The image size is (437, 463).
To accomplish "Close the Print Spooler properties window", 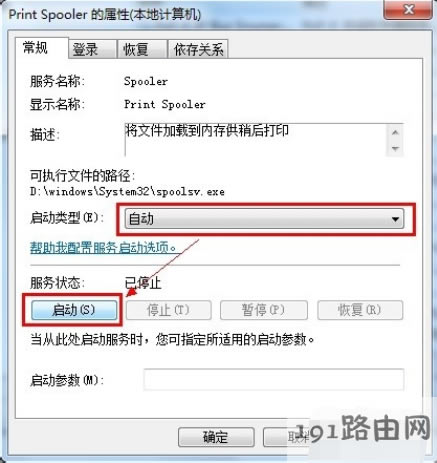I will (x=409, y=10).
